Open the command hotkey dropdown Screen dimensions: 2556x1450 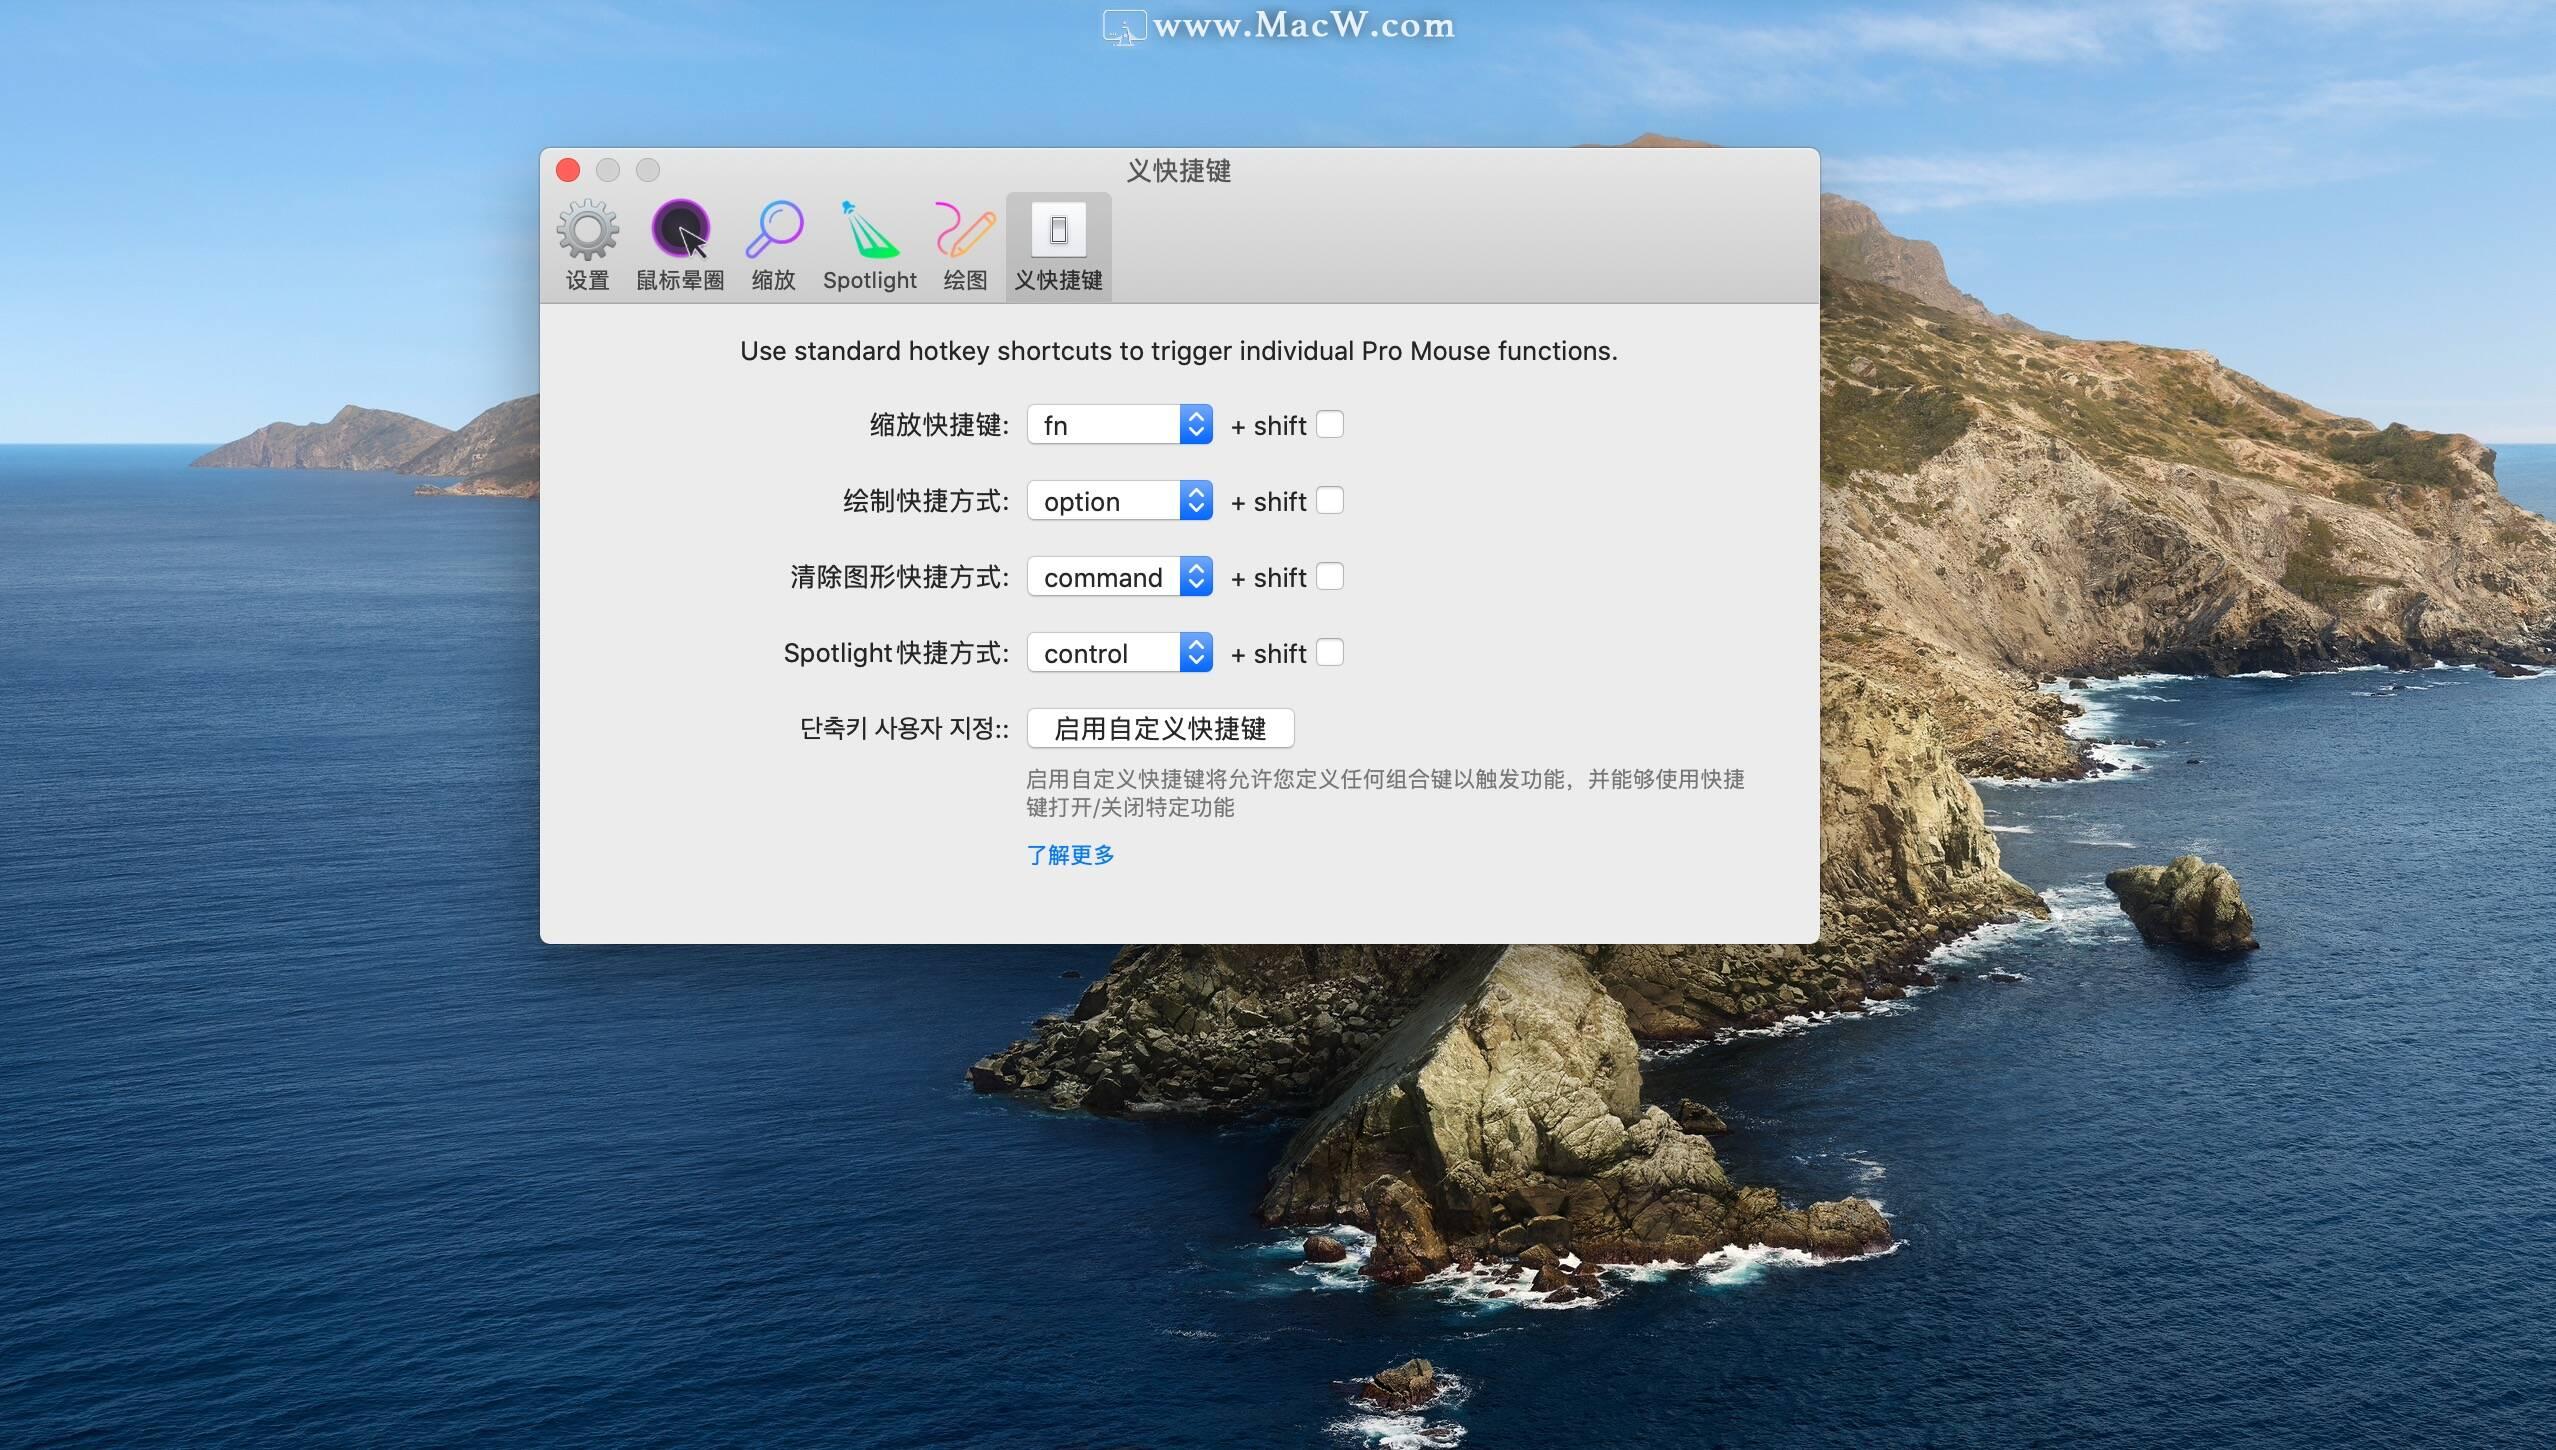[x=1119, y=577]
